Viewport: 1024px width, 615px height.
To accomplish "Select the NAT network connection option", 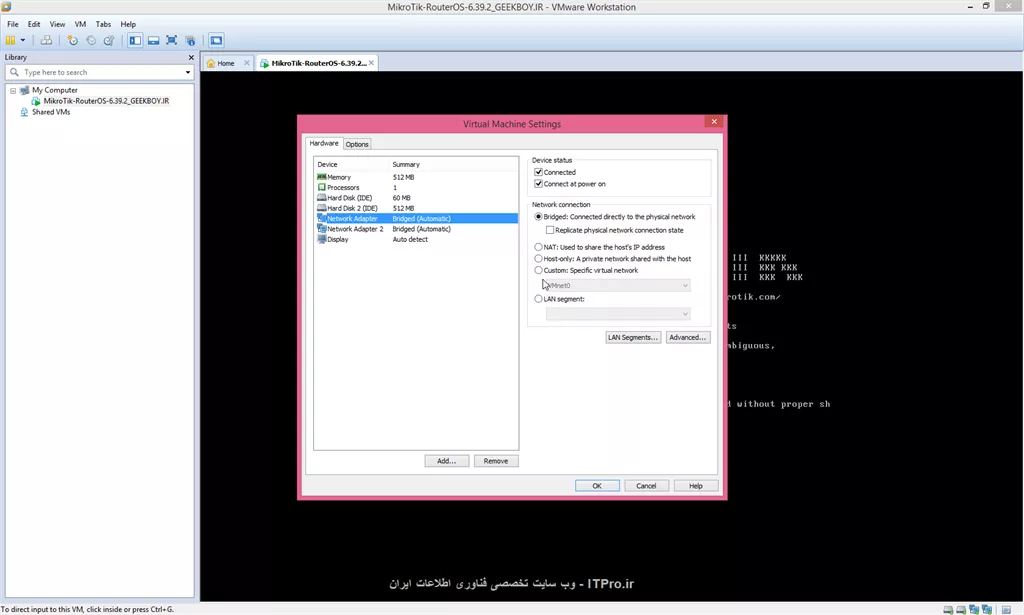I will tap(539, 247).
